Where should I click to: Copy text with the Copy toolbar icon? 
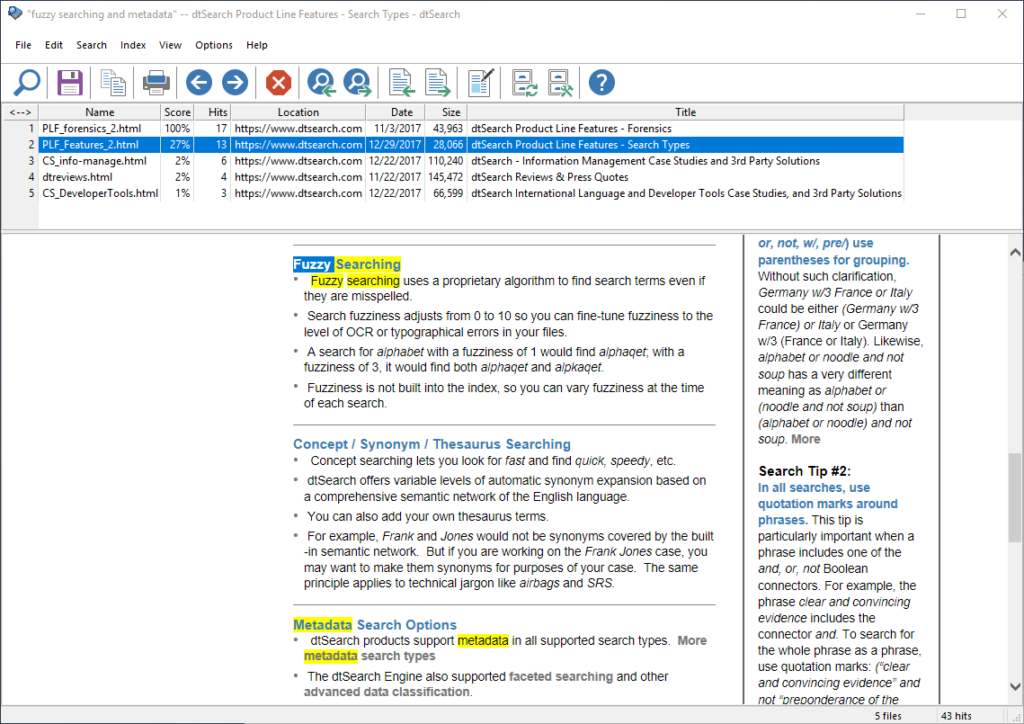pyautogui.click(x=113, y=82)
